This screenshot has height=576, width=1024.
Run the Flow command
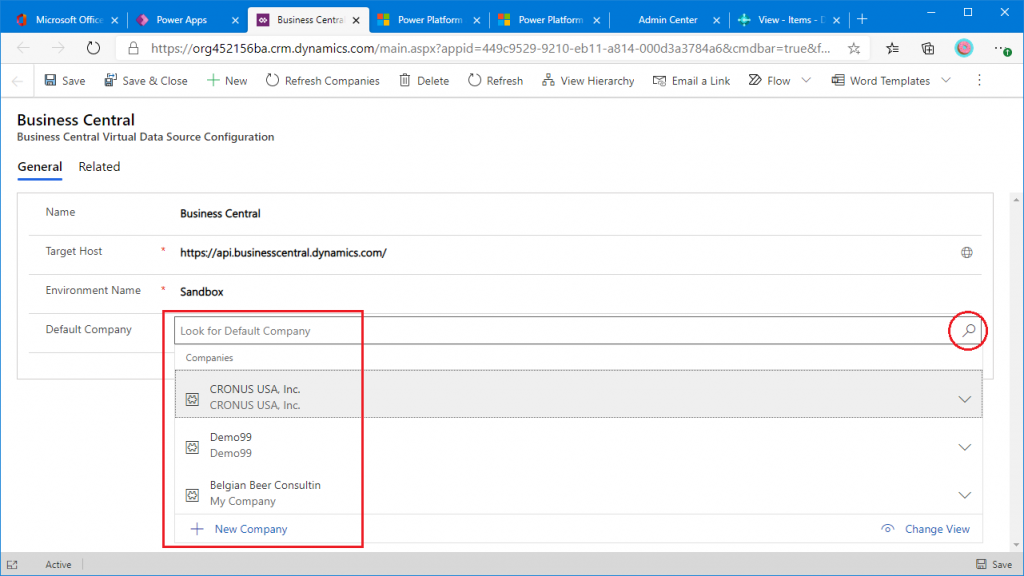pos(769,80)
